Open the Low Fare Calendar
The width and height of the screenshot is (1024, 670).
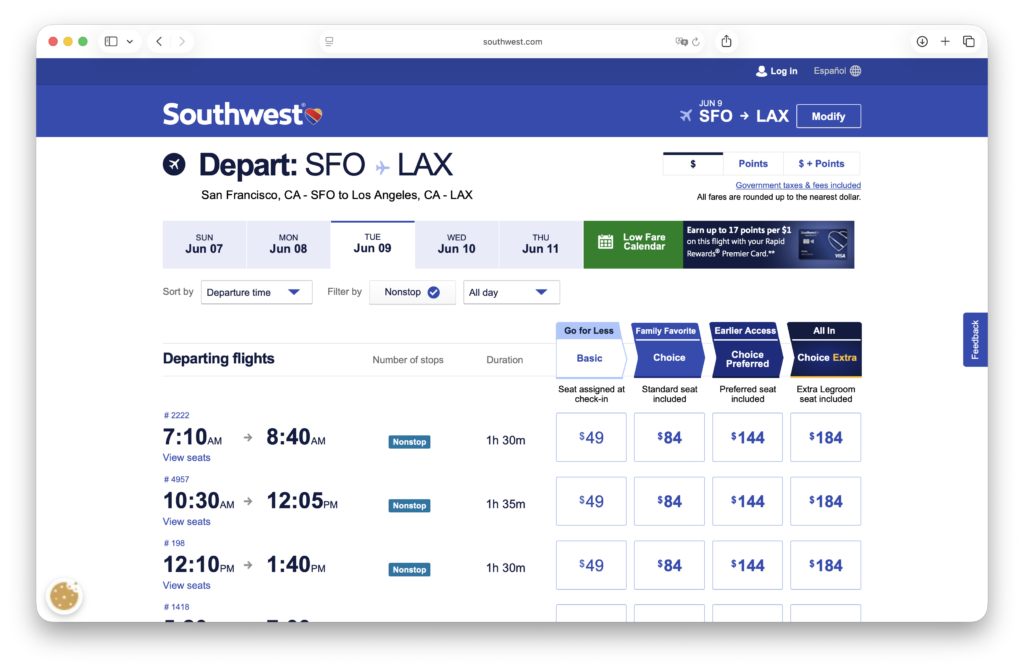tap(632, 243)
